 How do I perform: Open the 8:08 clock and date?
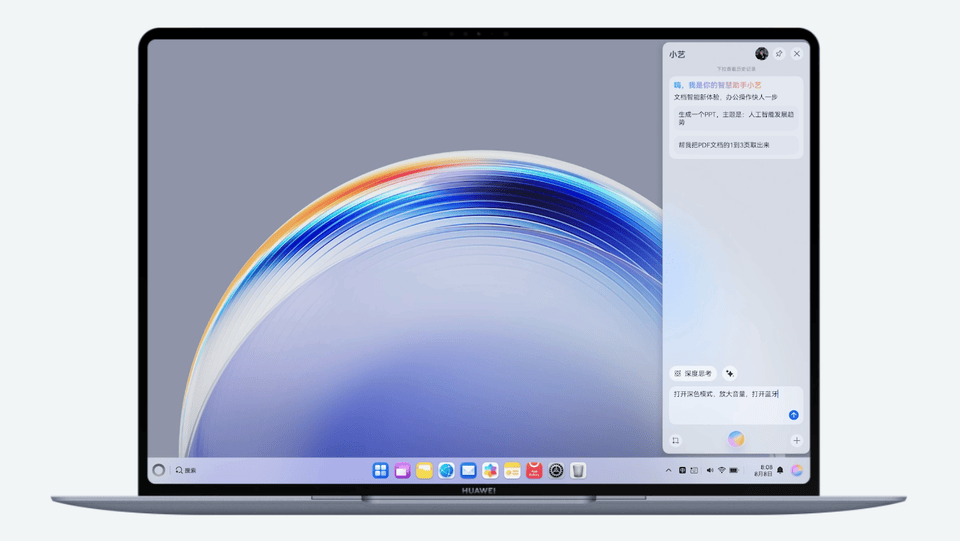click(x=763, y=470)
